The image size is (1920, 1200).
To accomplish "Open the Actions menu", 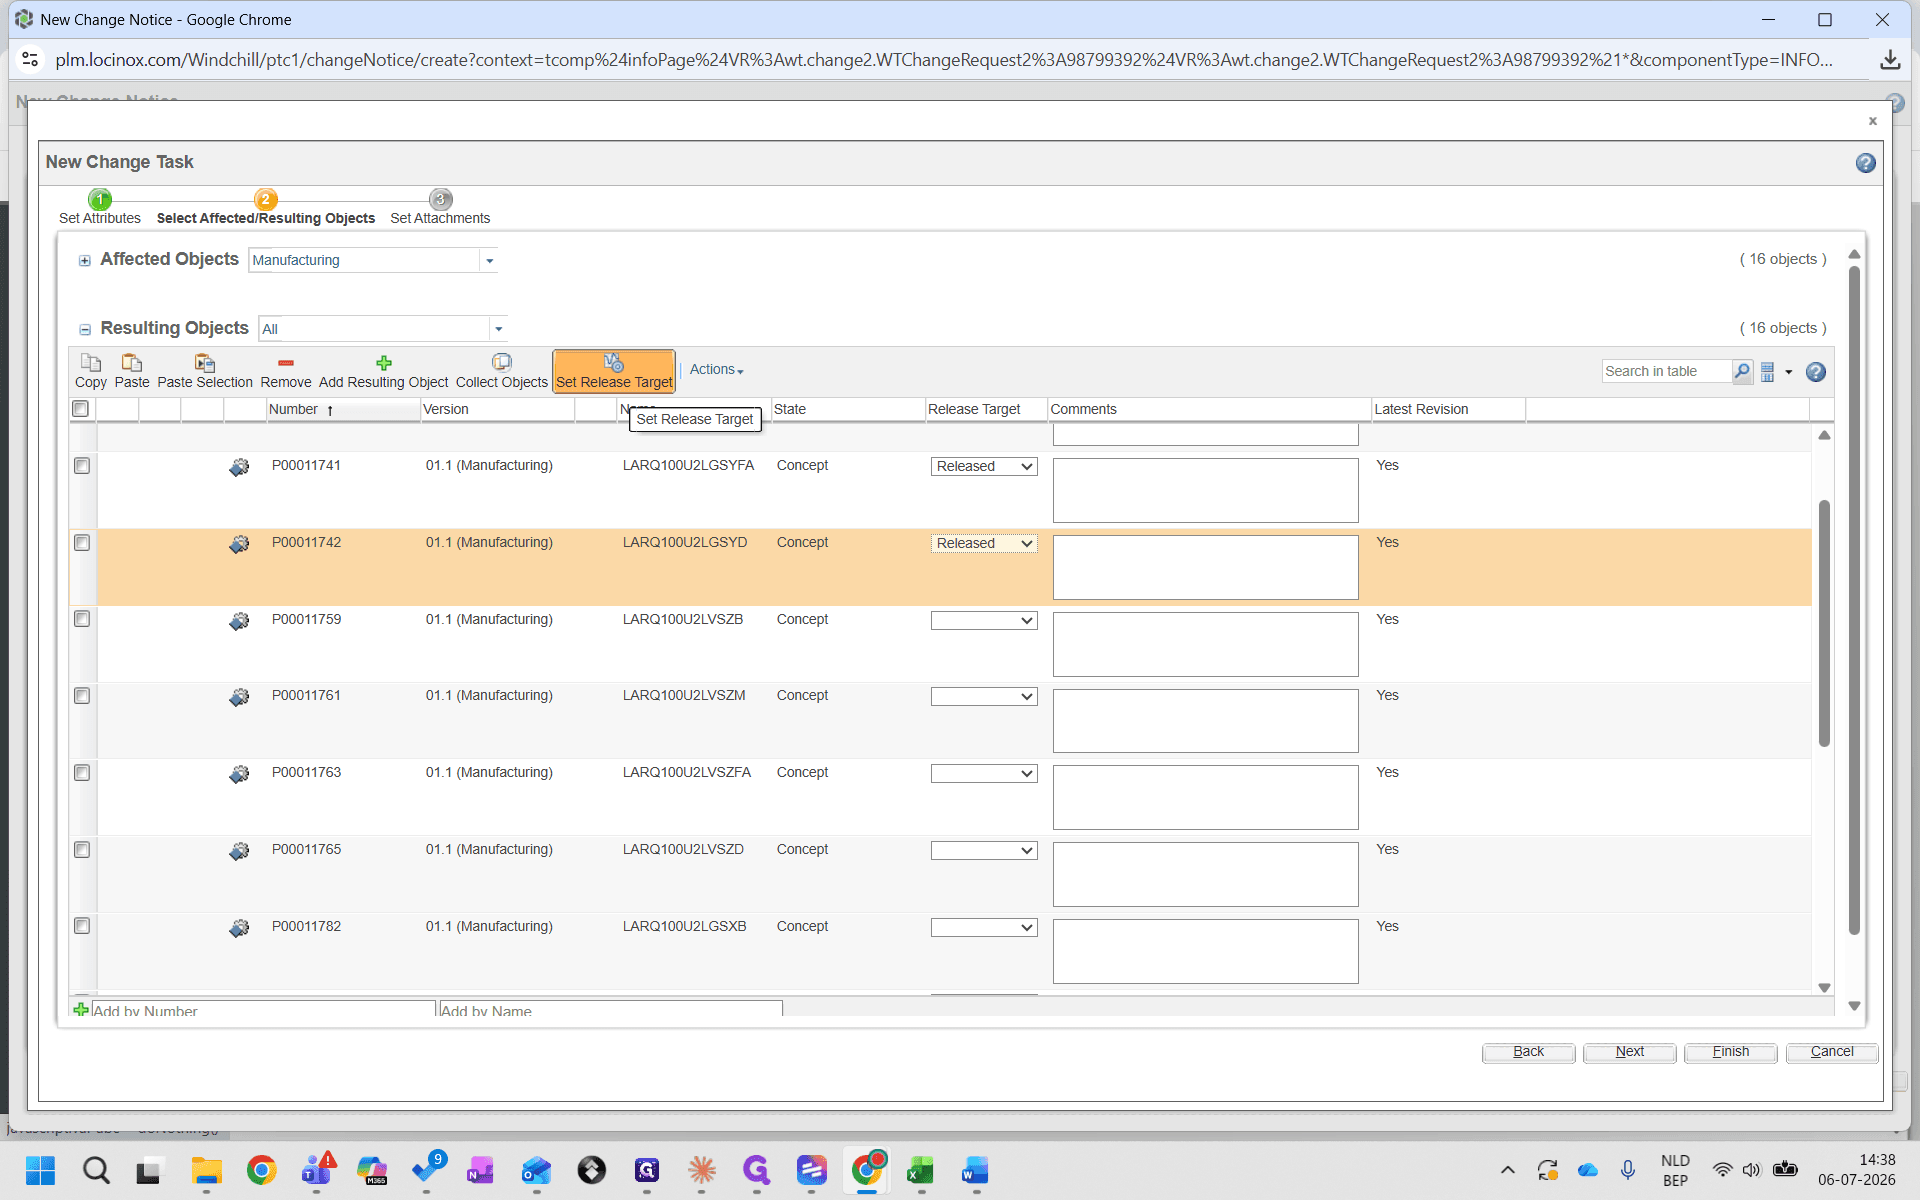I will click(716, 370).
